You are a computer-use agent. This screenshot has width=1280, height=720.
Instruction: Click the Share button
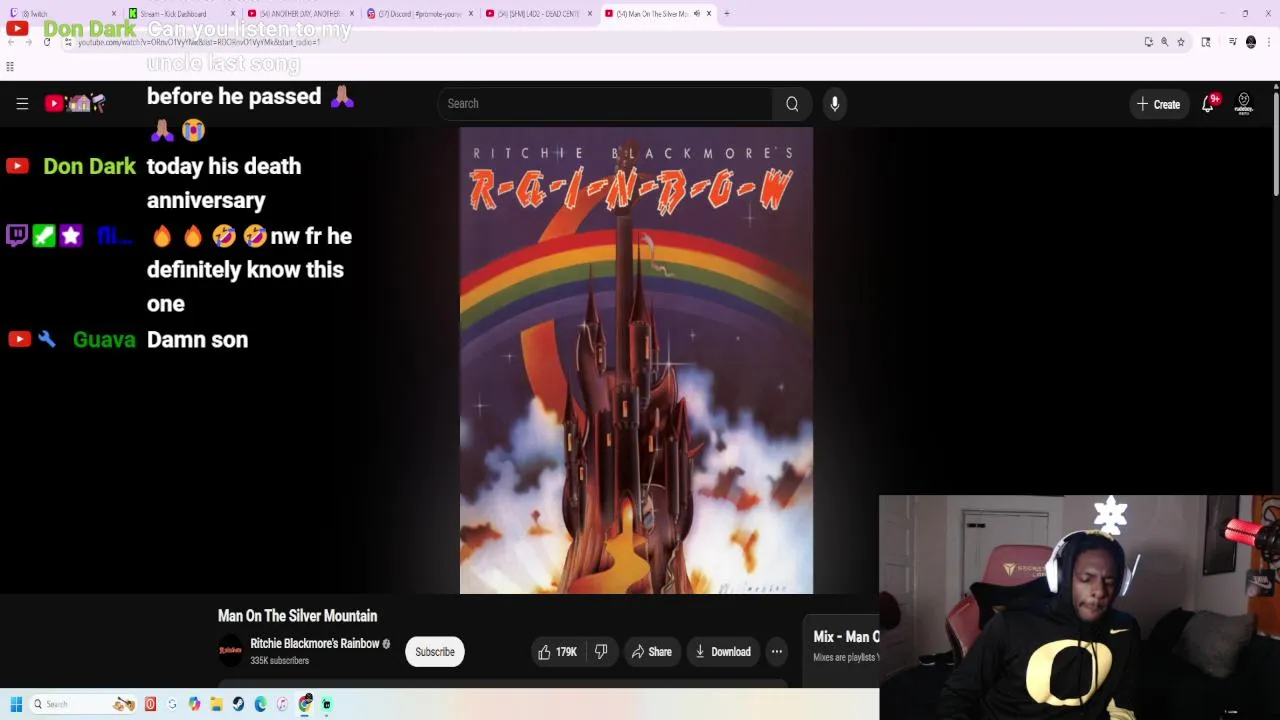pyautogui.click(x=651, y=652)
